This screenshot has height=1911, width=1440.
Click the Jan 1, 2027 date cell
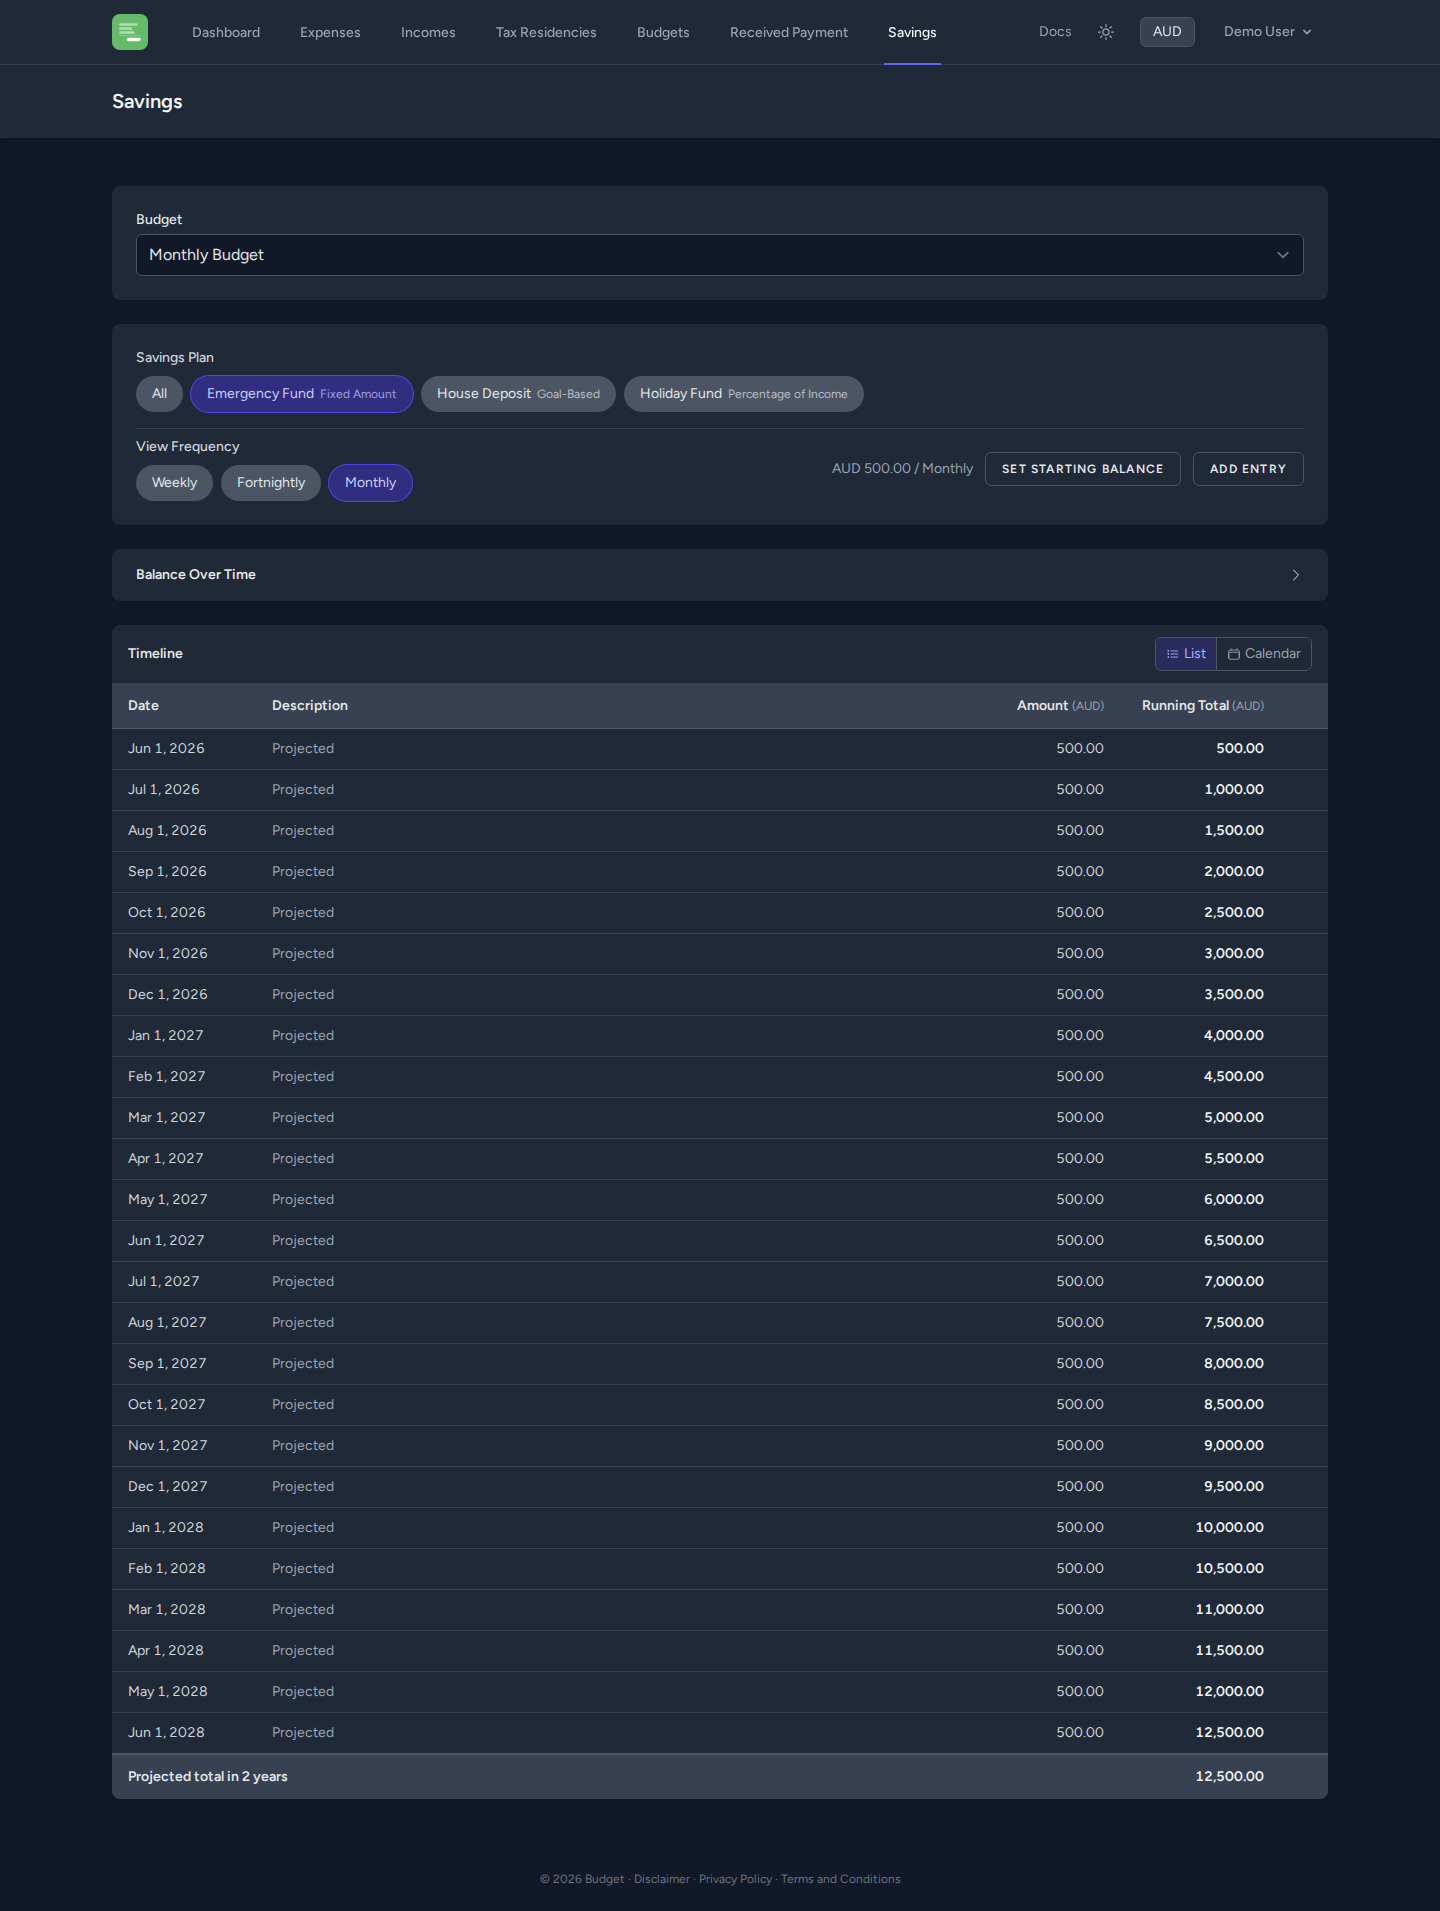[x=166, y=1036]
